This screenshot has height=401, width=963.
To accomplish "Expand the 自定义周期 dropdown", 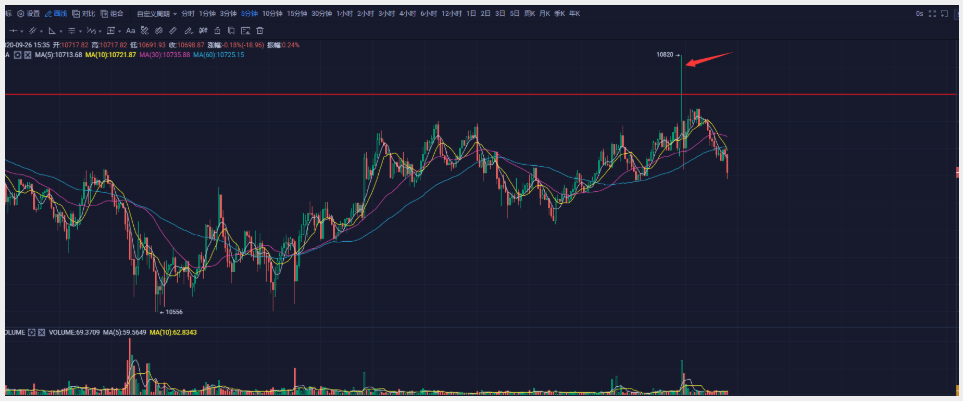I will [x=157, y=14].
